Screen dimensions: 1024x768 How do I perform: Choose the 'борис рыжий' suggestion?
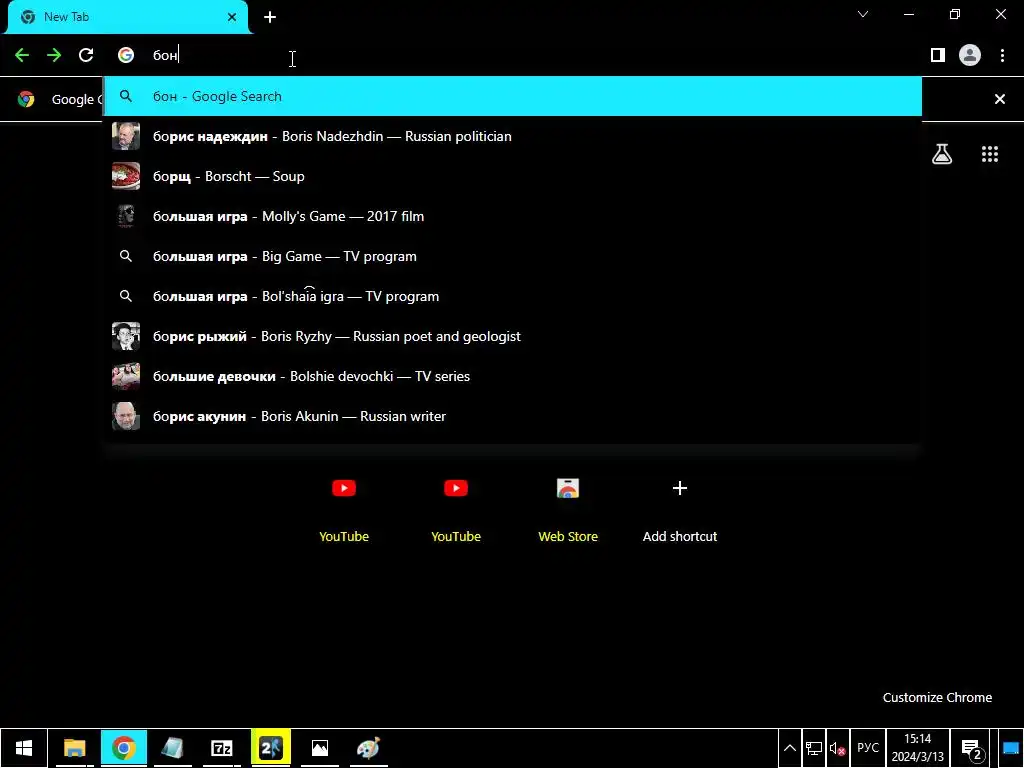[x=513, y=336]
